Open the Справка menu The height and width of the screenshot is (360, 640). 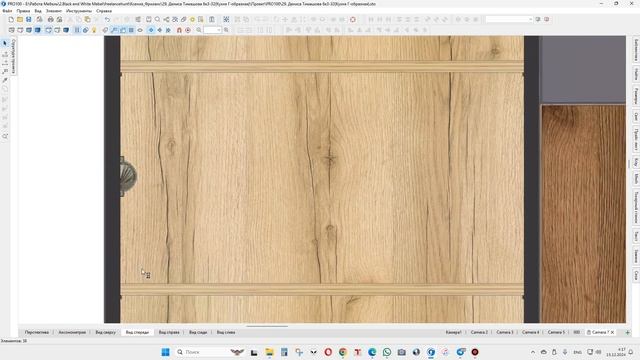coord(104,11)
